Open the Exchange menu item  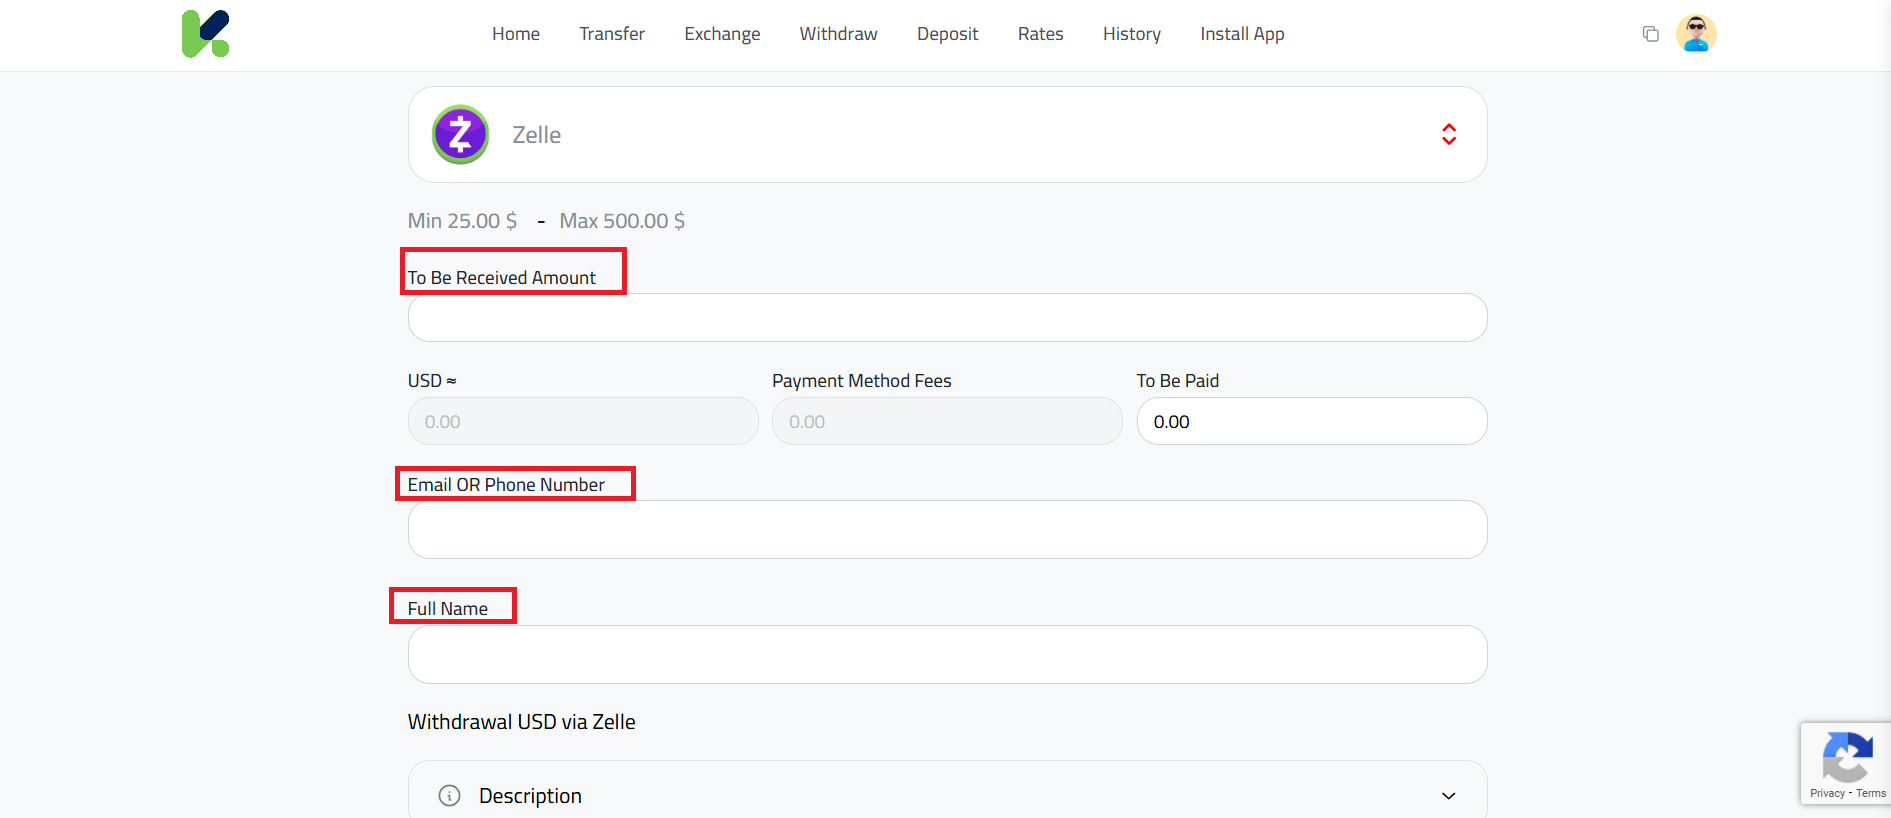coord(722,34)
